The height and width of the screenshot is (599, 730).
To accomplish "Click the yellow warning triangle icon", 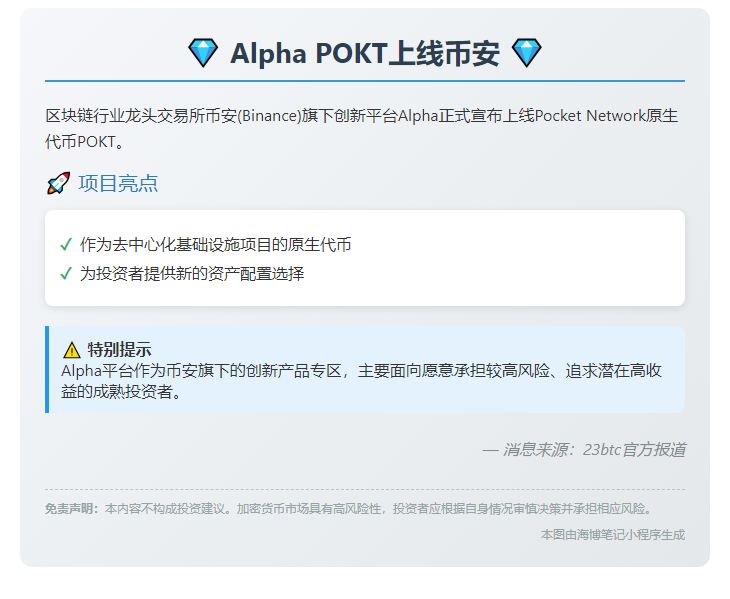I will coord(71,350).
